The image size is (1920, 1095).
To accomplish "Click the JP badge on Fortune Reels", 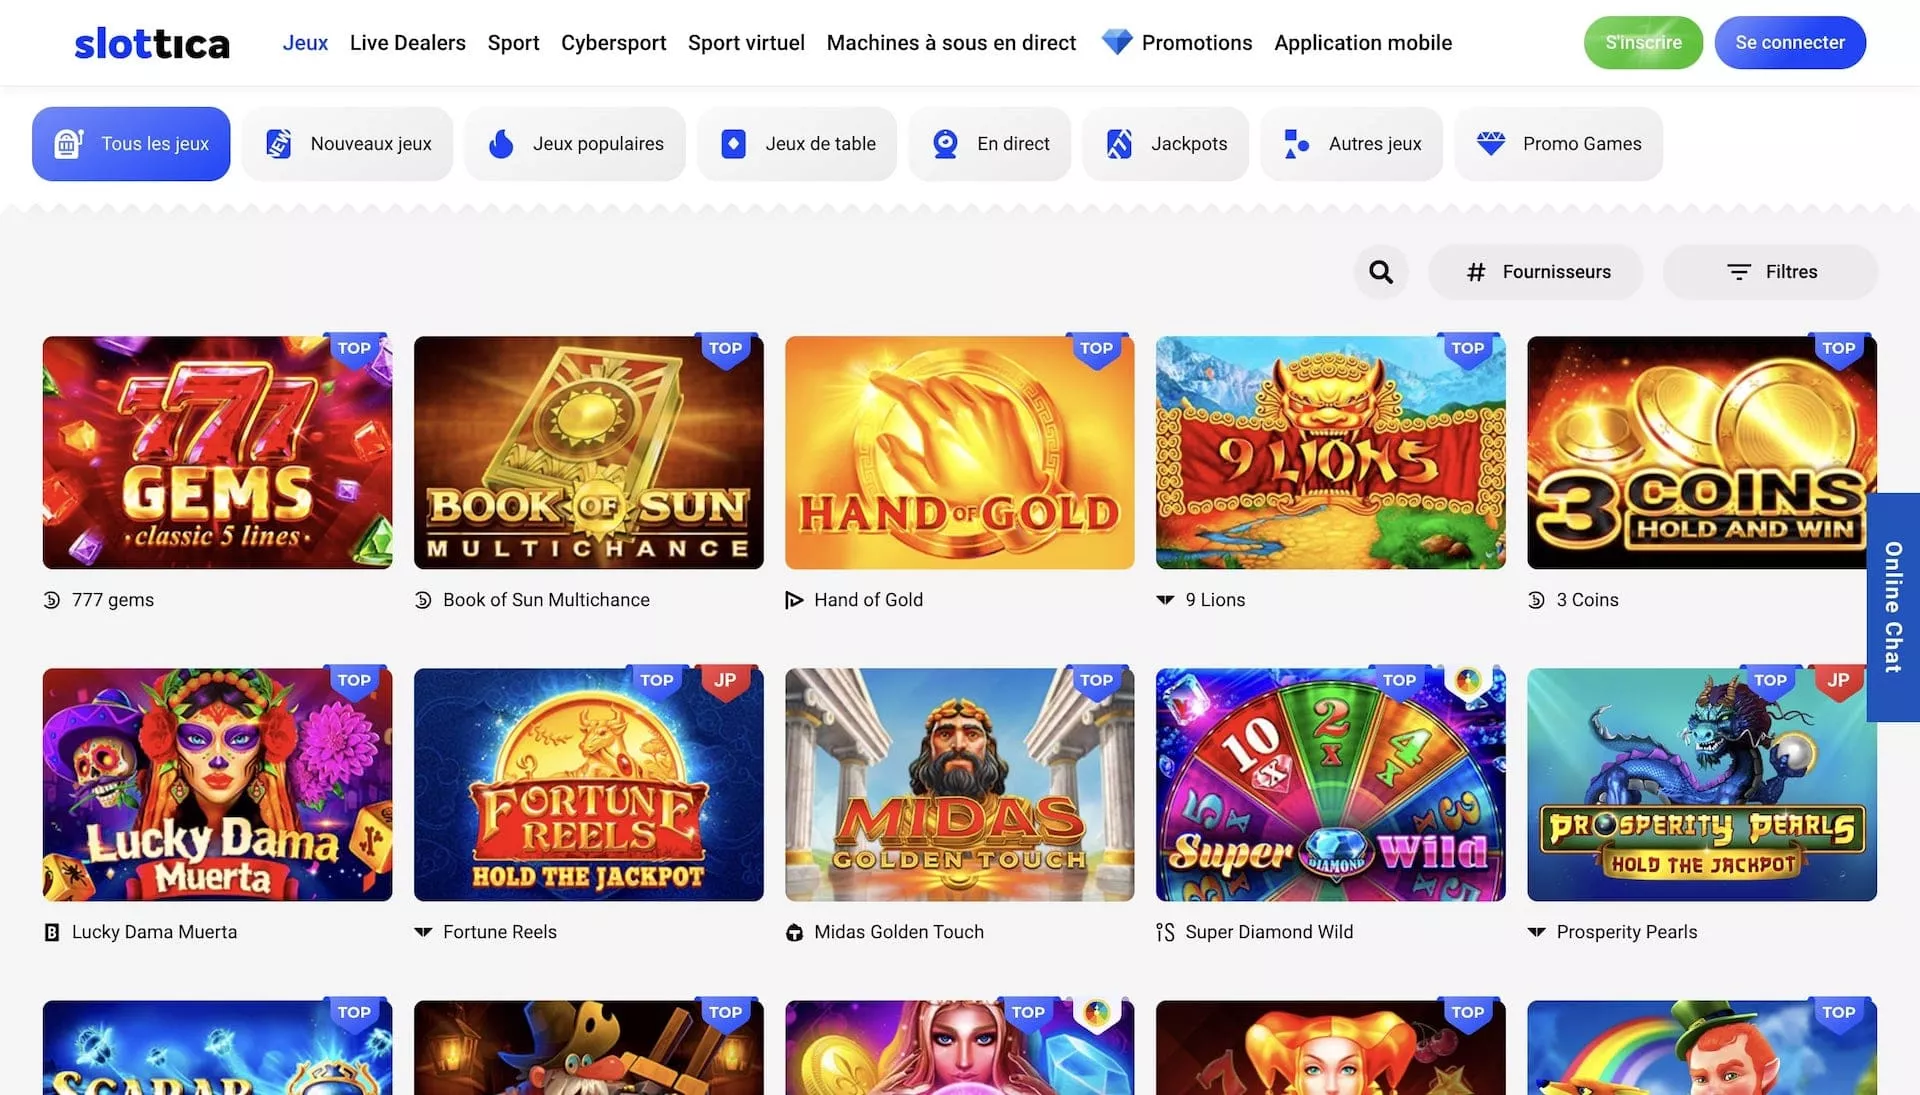I will [x=725, y=680].
